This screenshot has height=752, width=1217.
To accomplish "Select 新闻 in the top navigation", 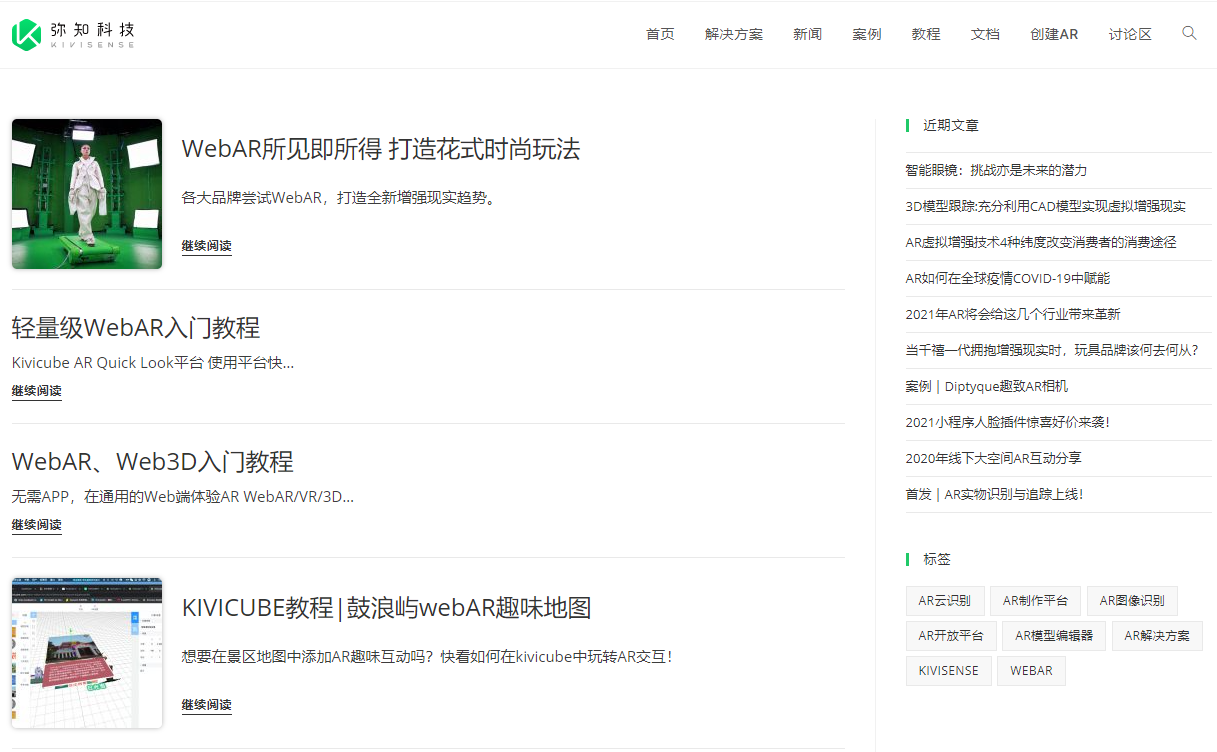I will (x=808, y=34).
